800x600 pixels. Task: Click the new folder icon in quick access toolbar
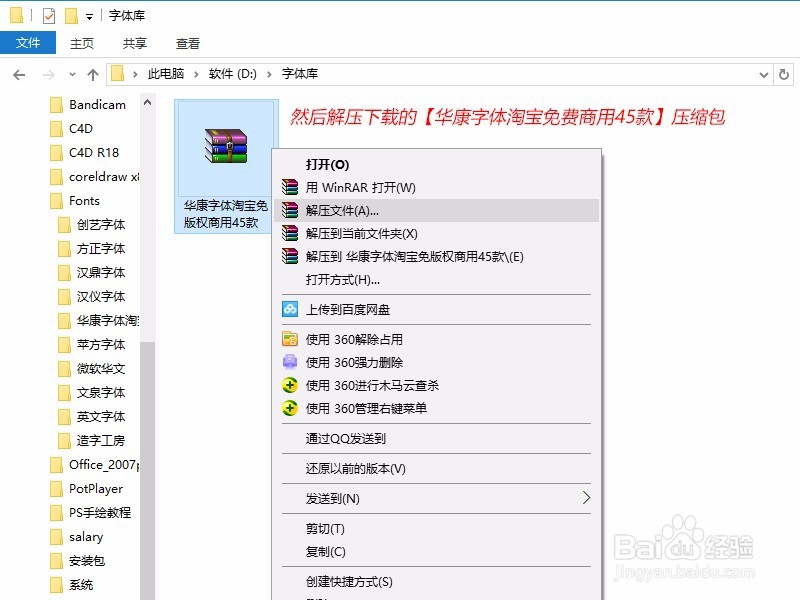(x=71, y=16)
